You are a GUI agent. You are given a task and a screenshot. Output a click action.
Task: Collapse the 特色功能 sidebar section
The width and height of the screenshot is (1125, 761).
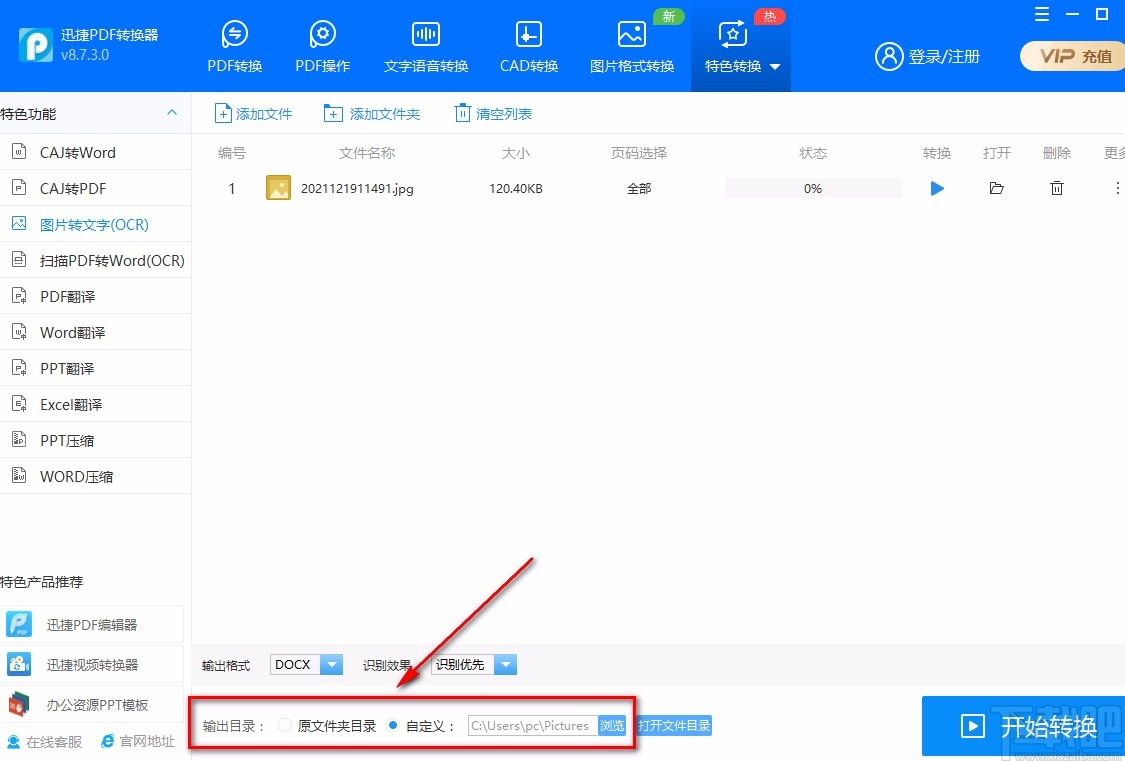click(171, 113)
